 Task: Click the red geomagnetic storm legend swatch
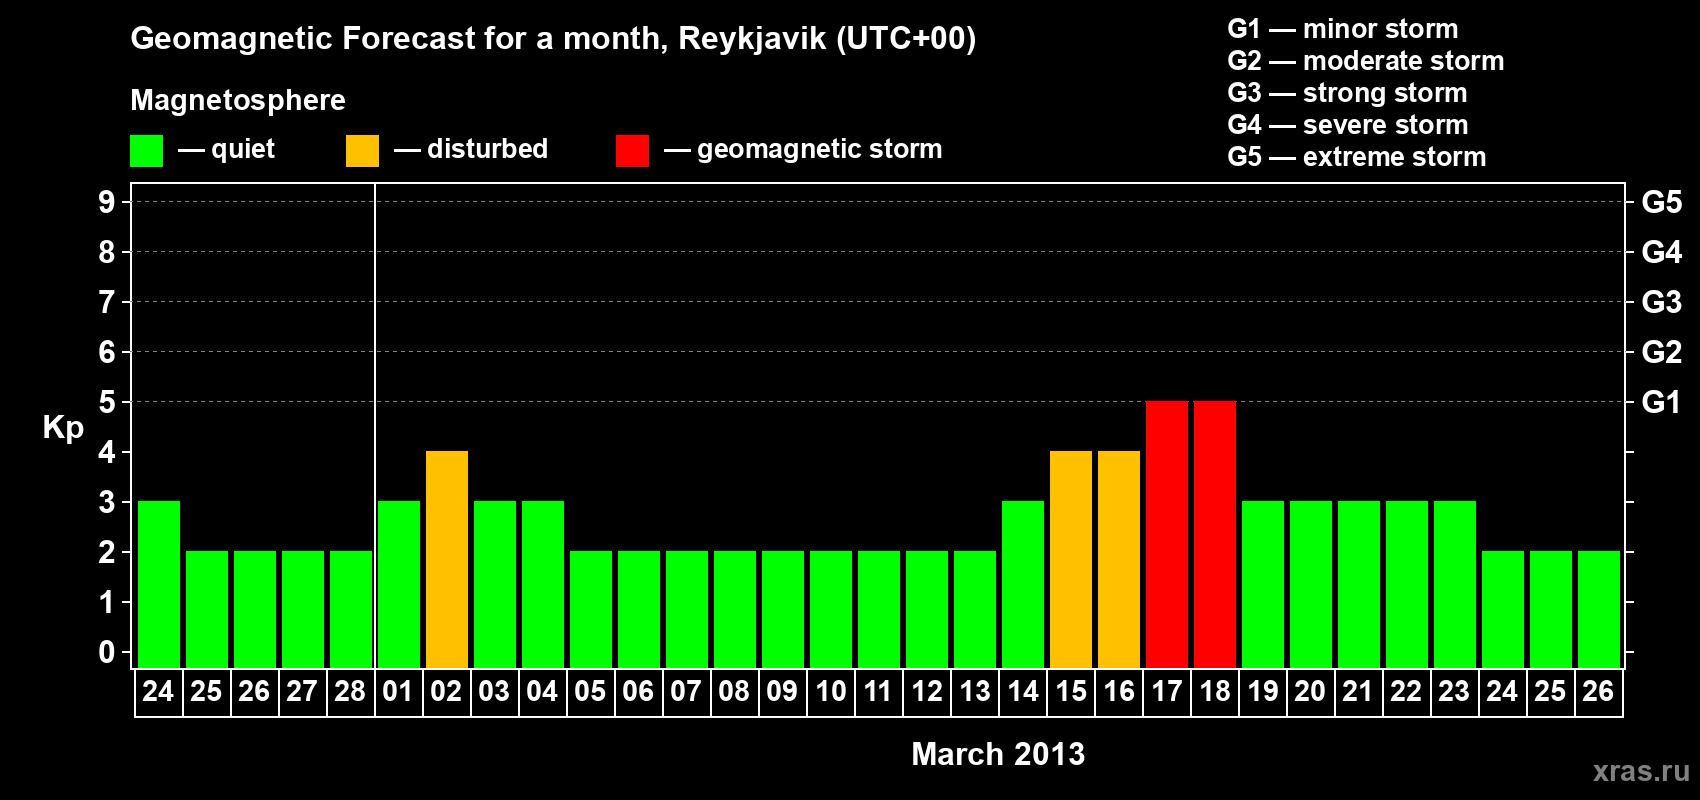(x=633, y=151)
